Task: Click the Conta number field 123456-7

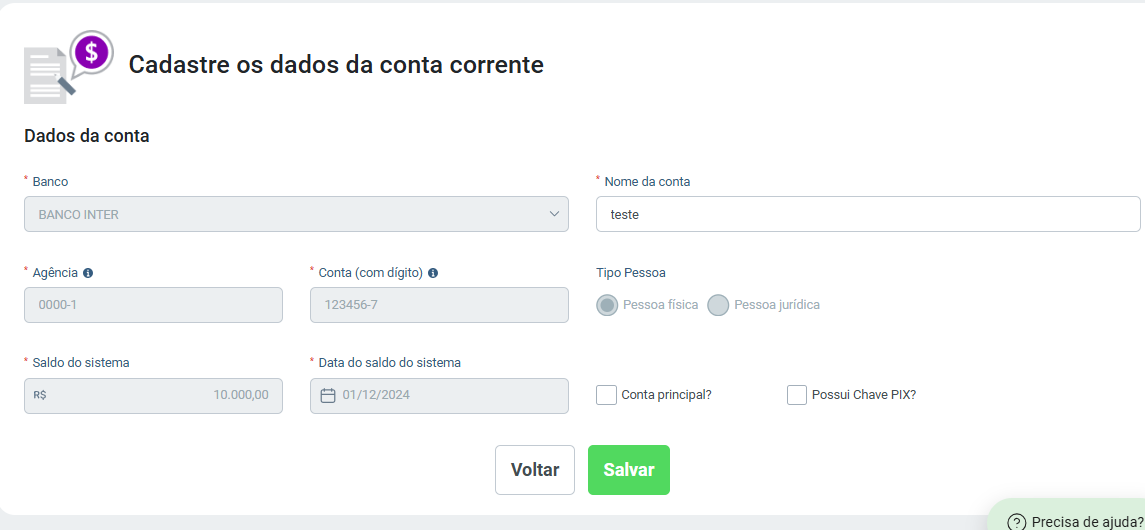Action: coord(439,305)
